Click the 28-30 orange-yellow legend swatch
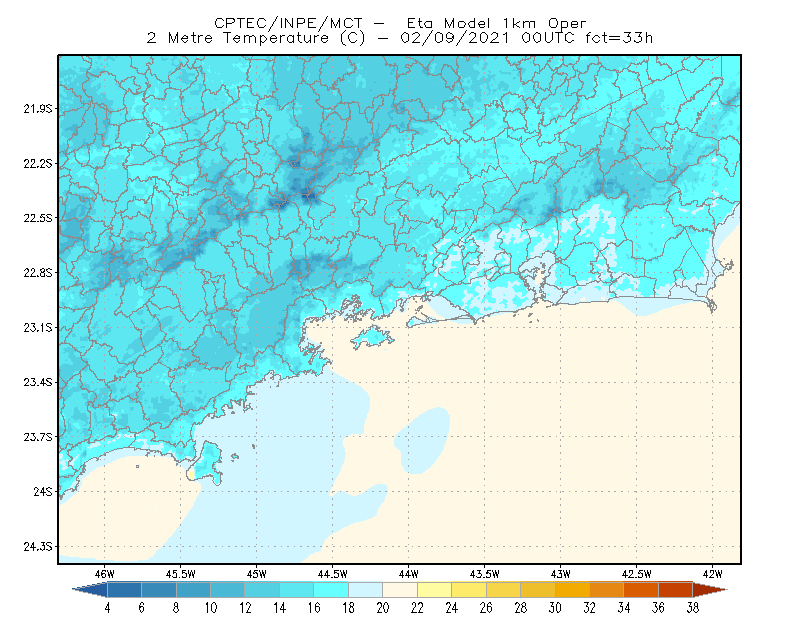800x618 pixels. click(538, 589)
